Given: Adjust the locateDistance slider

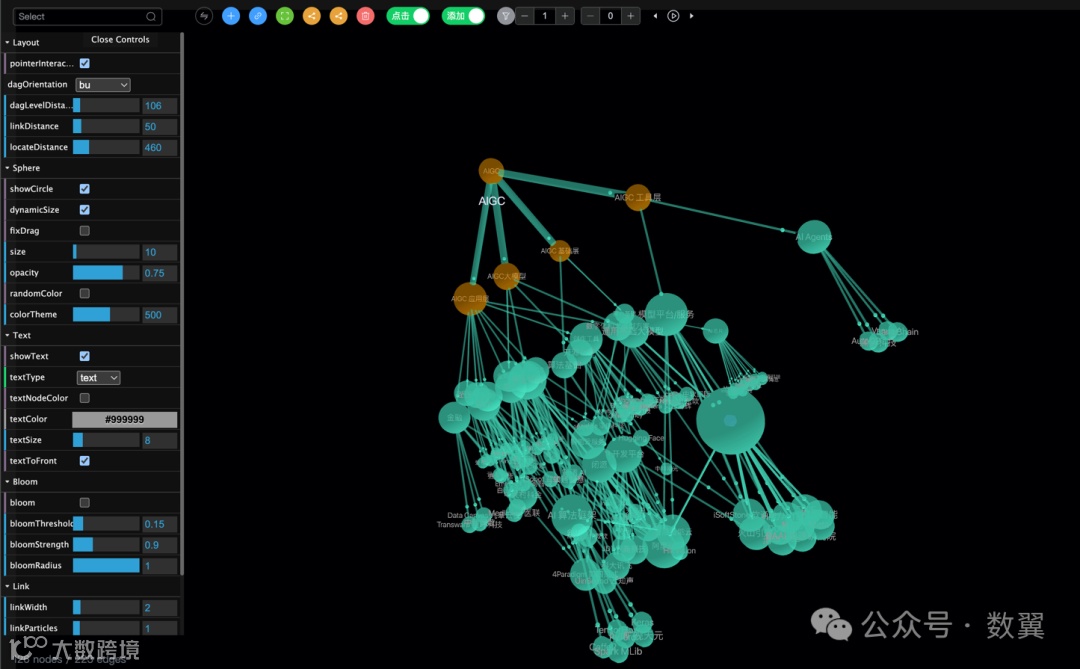Looking at the screenshot, I should pos(106,147).
